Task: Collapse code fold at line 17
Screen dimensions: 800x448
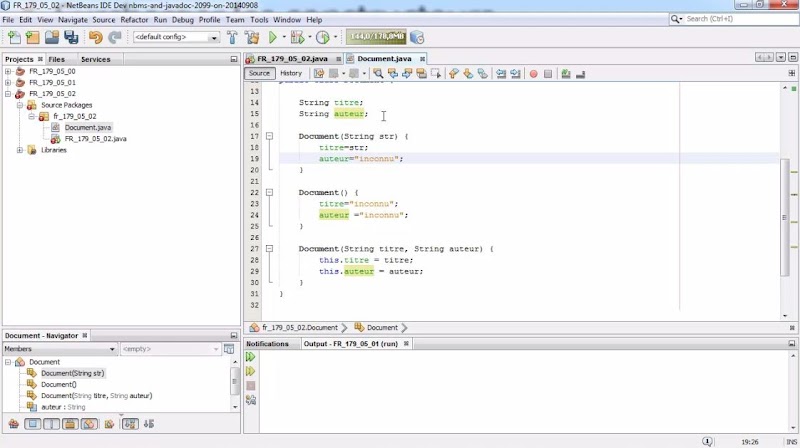Action: point(269,136)
